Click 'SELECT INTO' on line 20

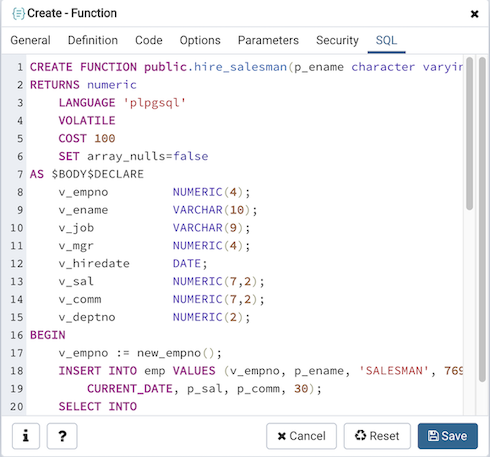(98, 407)
